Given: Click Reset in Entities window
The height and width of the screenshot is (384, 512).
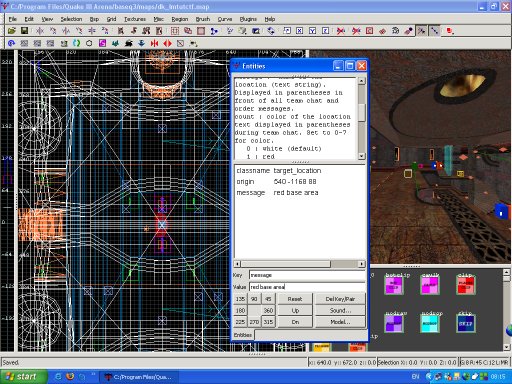Looking at the screenshot, I should tap(295, 299).
